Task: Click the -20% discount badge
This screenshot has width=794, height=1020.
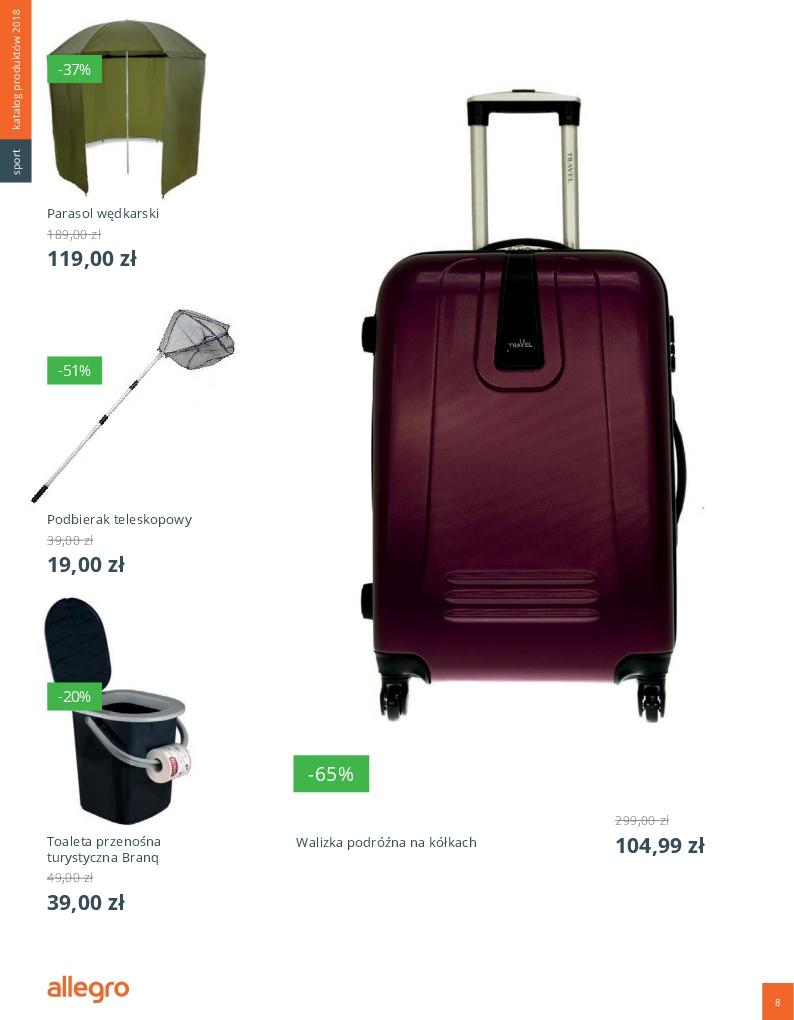Action: pyautogui.click(x=75, y=697)
